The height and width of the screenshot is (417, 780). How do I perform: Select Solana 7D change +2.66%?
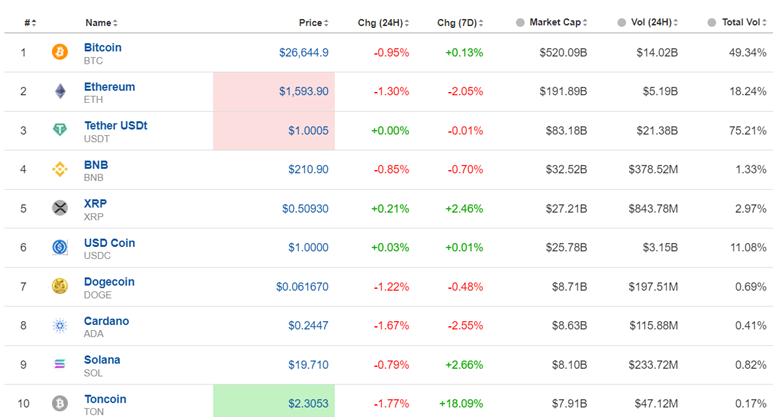click(464, 365)
